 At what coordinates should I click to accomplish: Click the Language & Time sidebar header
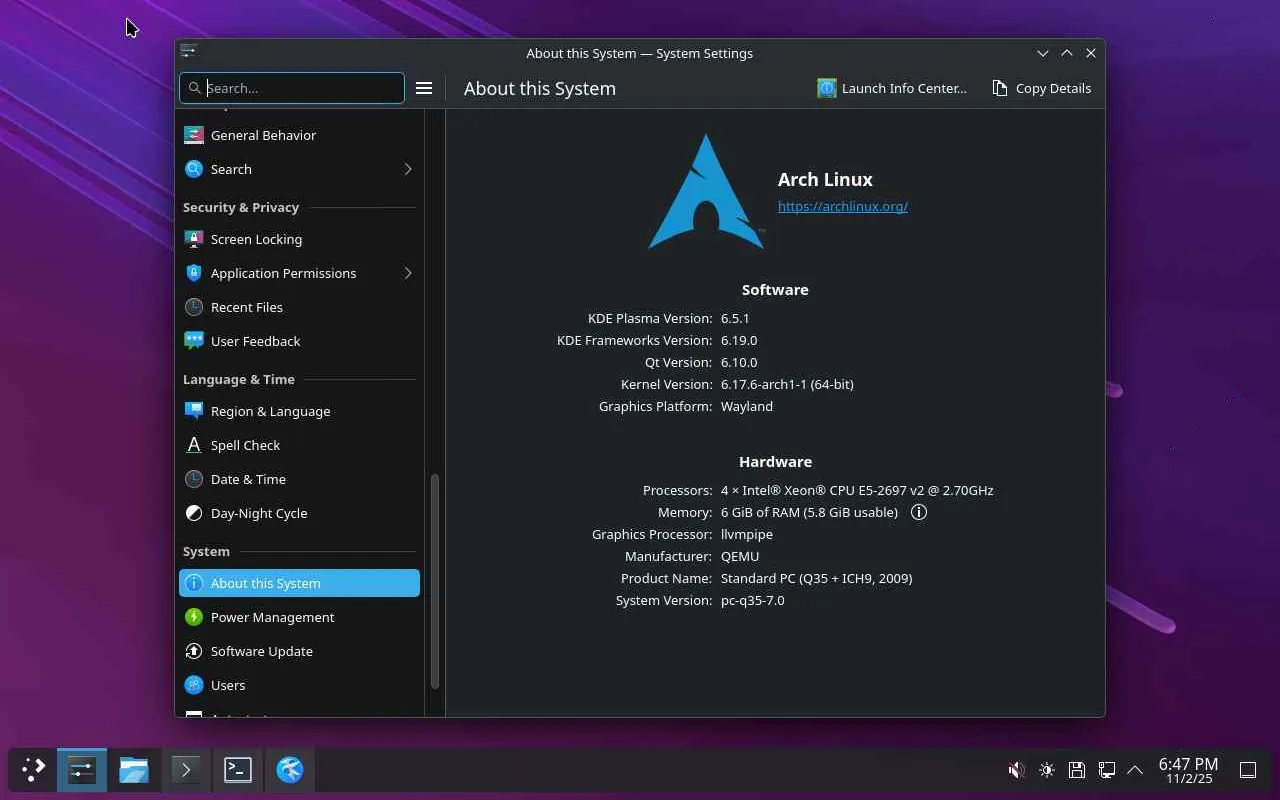239,379
